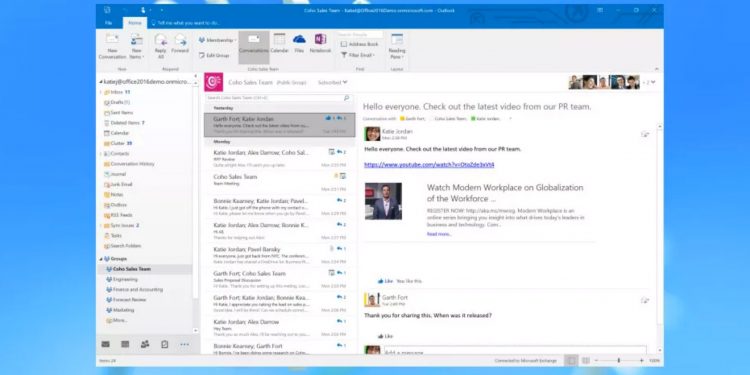Viewport: 750px width, 375px height.
Task: Switch to the Home ribbon tab
Action: click(x=134, y=22)
